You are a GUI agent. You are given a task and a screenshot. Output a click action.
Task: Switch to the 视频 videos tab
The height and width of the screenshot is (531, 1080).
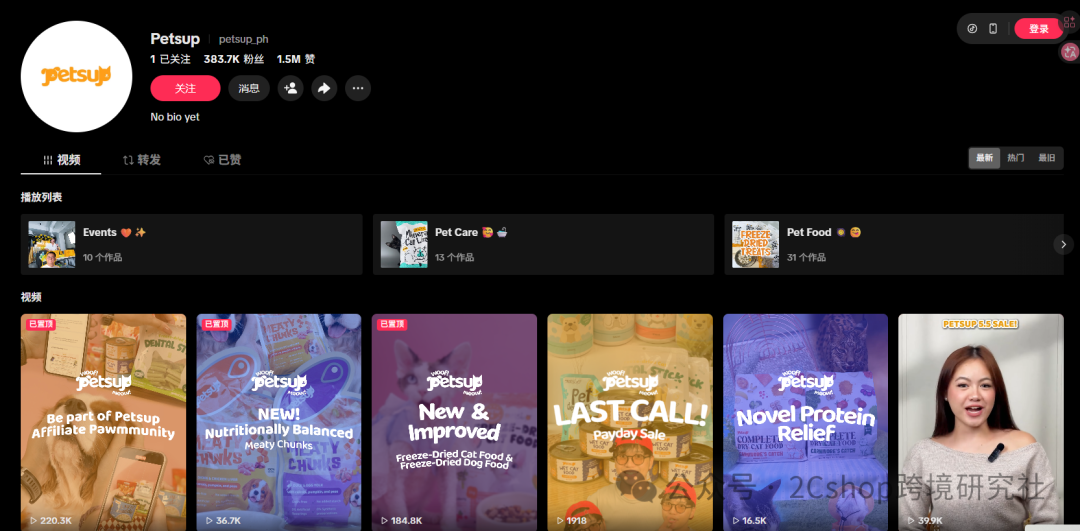[61, 160]
